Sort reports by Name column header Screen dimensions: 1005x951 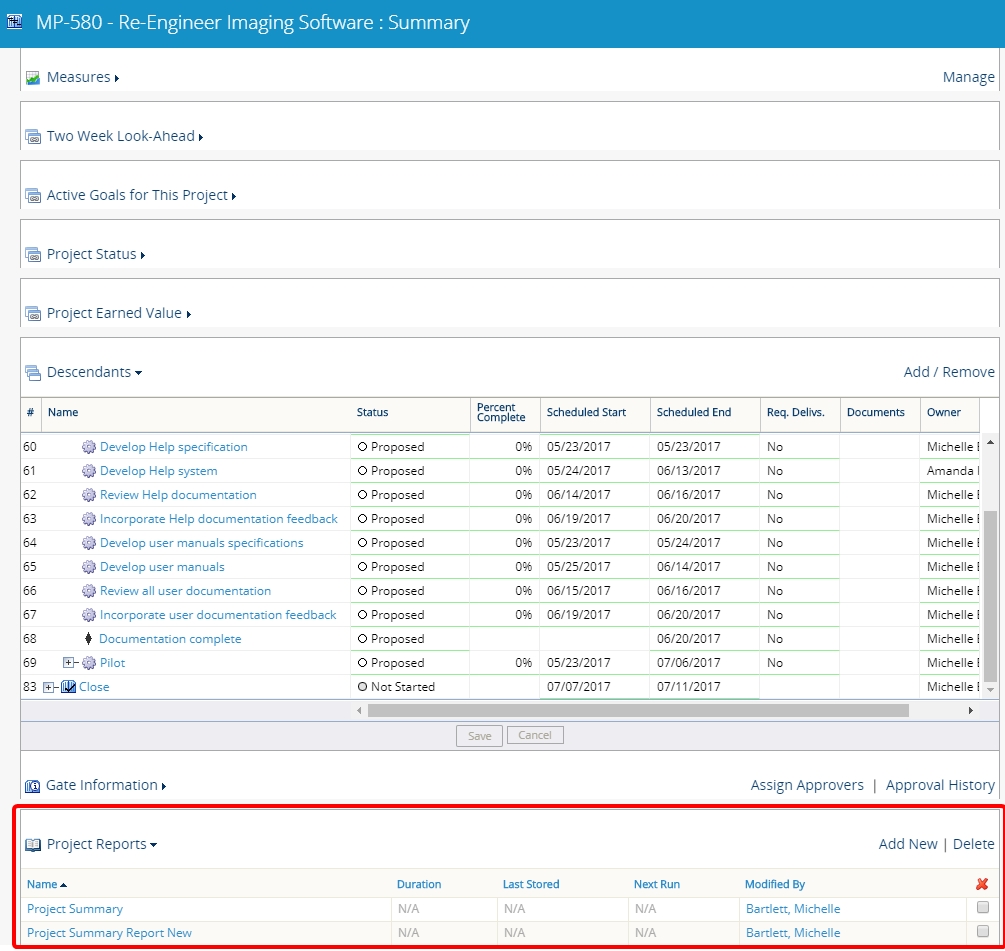click(42, 884)
